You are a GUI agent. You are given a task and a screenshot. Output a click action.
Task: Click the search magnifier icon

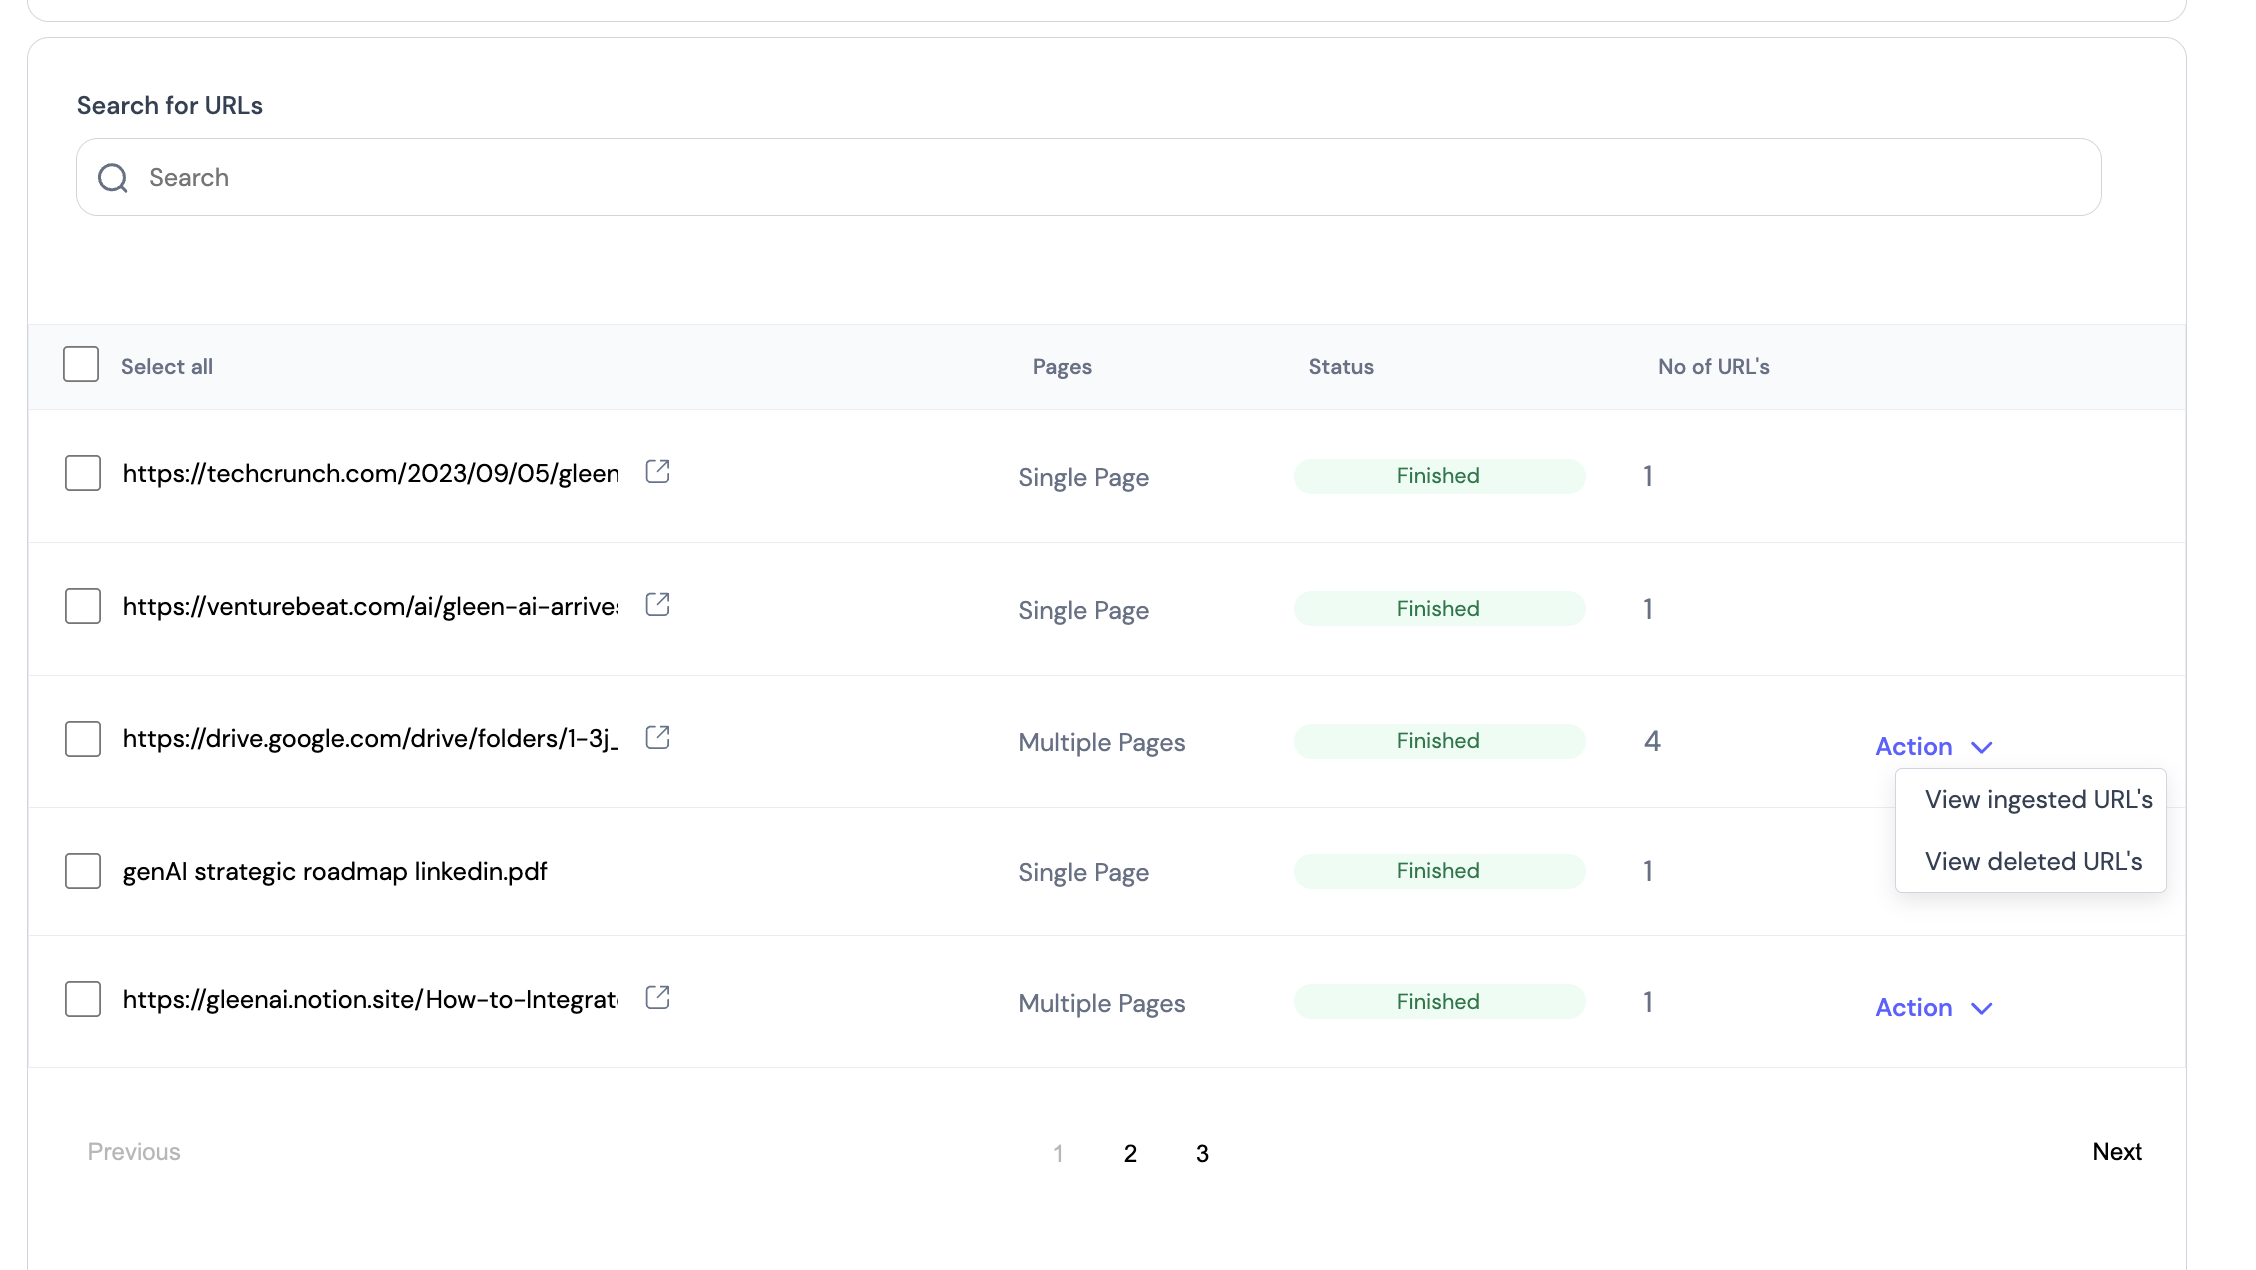[x=113, y=178]
